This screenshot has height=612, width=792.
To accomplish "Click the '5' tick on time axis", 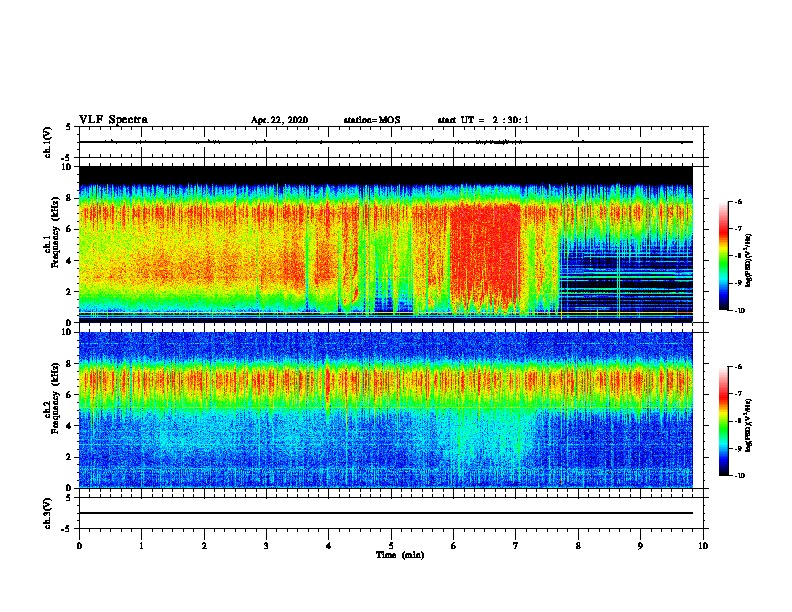I will (x=391, y=546).
